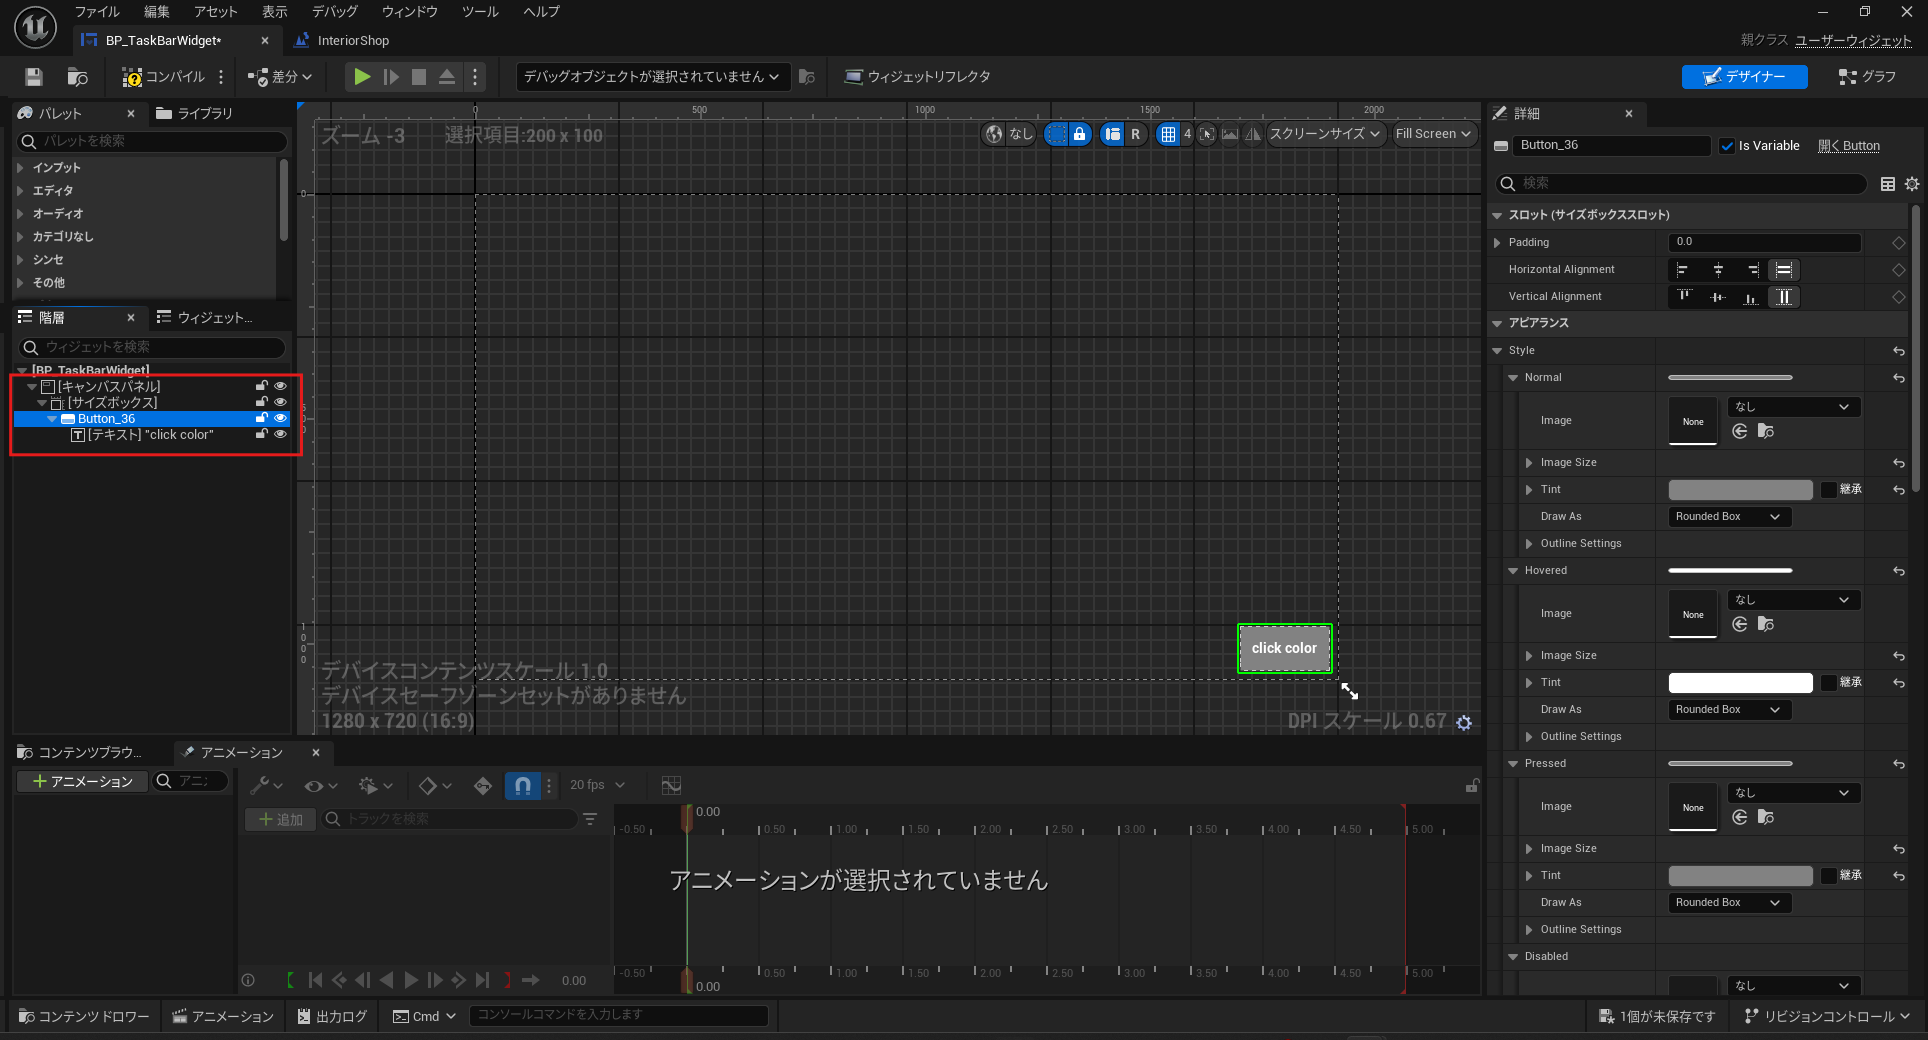Reset Normal Tint to default arrow
The width and height of the screenshot is (1928, 1040).
(x=1898, y=490)
